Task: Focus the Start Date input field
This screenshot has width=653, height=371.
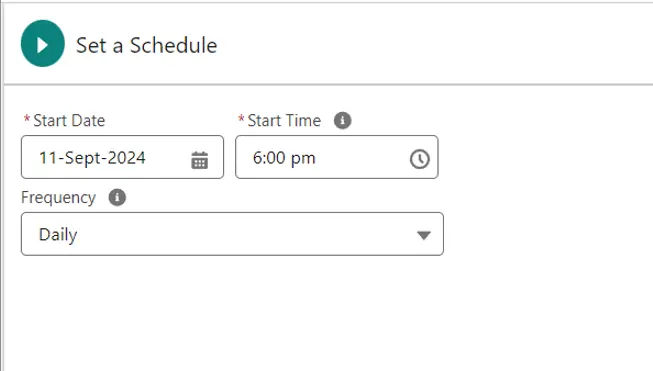Action: (x=122, y=157)
